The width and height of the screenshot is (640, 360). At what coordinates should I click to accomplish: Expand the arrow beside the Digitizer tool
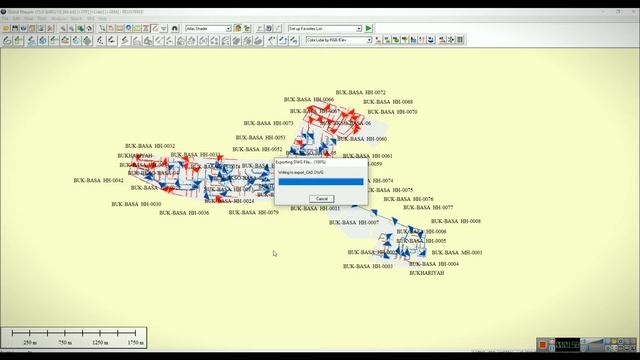[x=164, y=29]
